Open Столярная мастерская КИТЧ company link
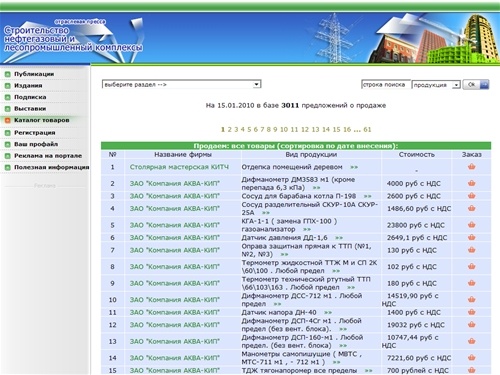500x375 pixels. [x=179, y=167]
